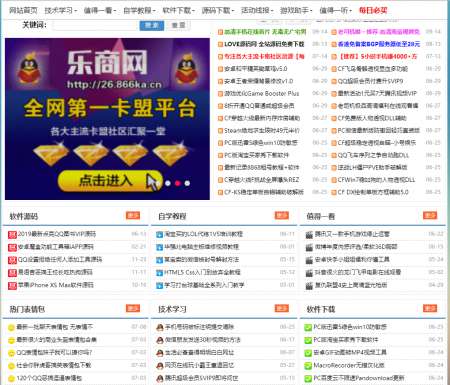Viewport: 450px width, 385px height.
Task: Select the first white carousel dot on banner
Action: [x=168, y=183]
